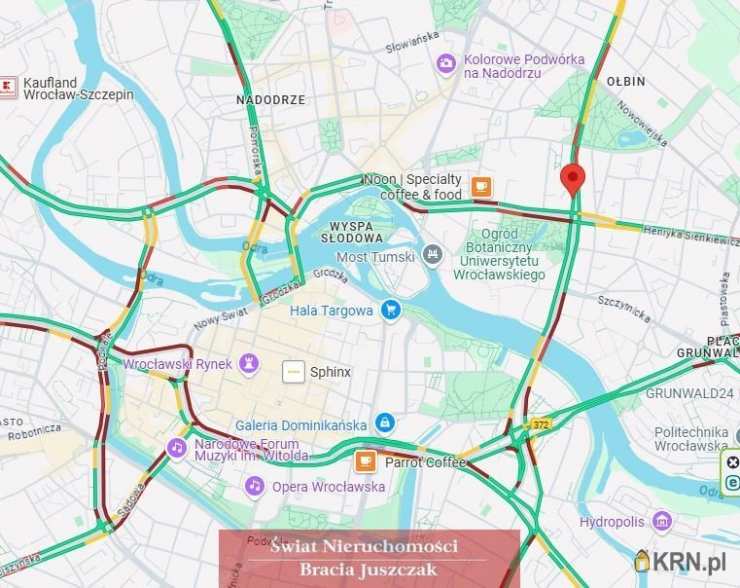The image size is (740, 588).
Task: Click the Noon Specialty coffee cup icon
Action: 481,187
